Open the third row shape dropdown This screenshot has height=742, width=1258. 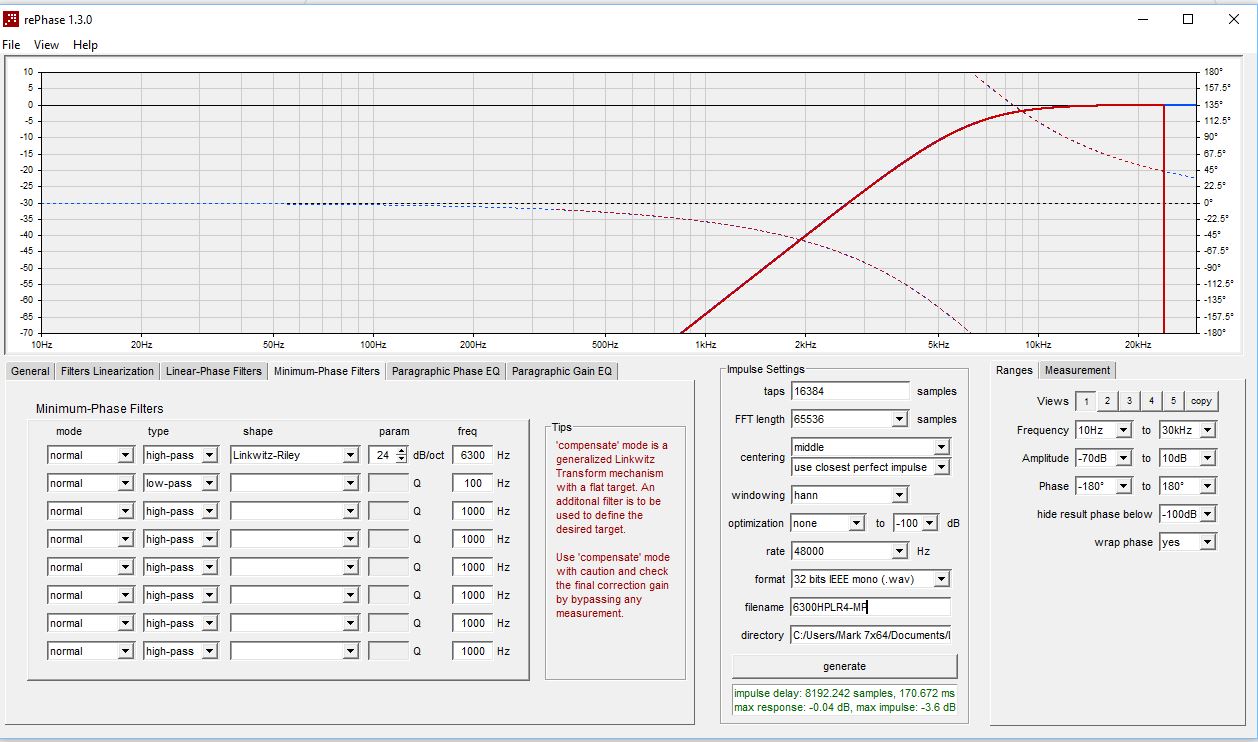[x=294, y=511]
